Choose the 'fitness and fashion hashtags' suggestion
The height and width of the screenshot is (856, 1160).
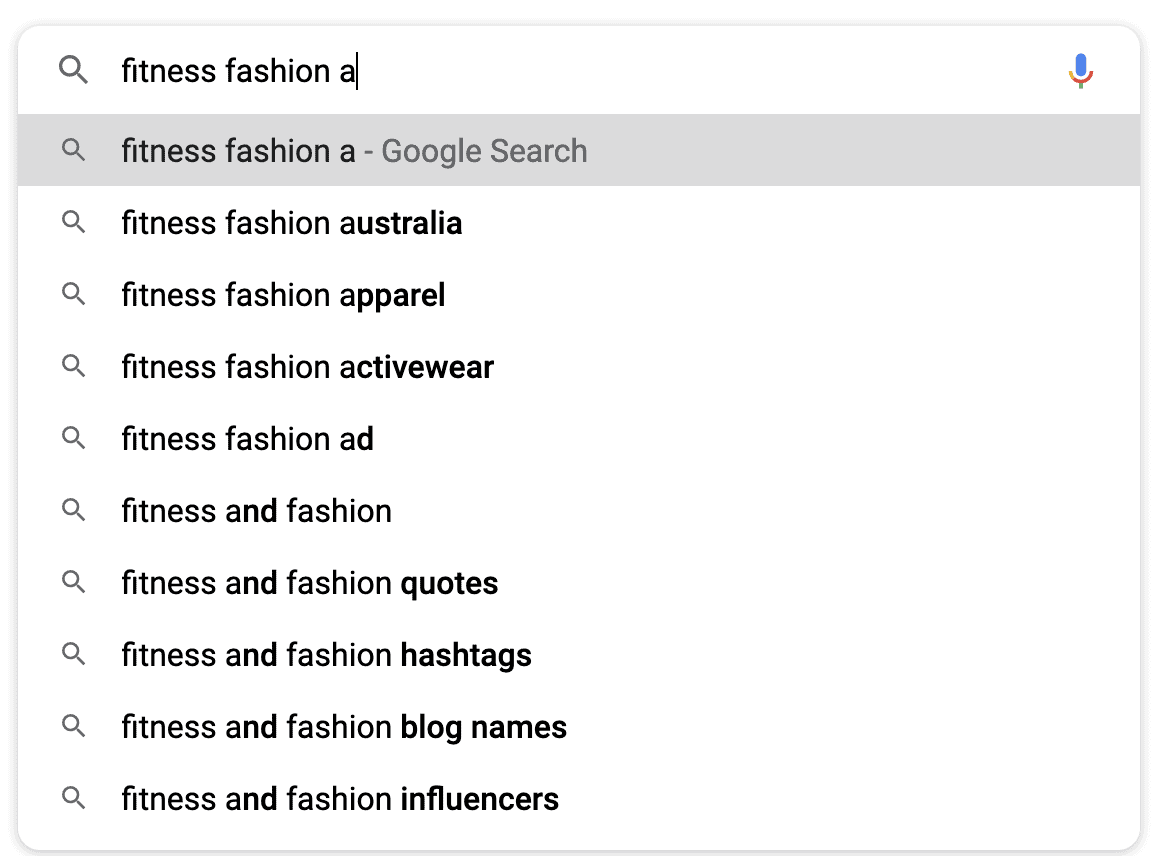pos(327,655)
